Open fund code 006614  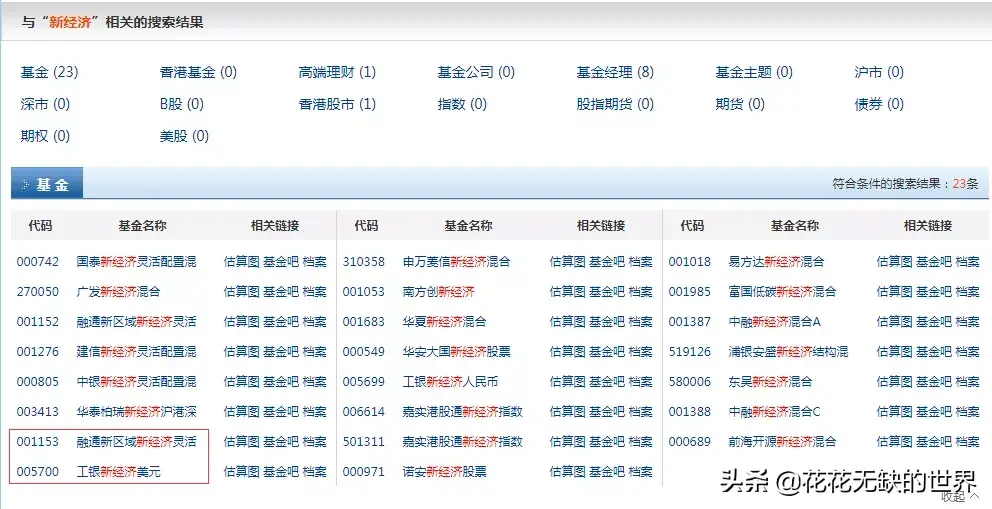(364, 411)
